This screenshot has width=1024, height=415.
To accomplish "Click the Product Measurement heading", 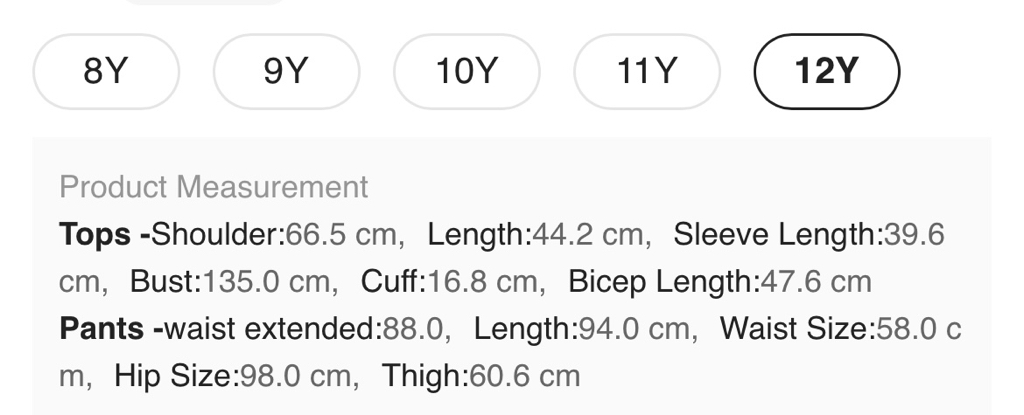I will [x=214, y=187].
